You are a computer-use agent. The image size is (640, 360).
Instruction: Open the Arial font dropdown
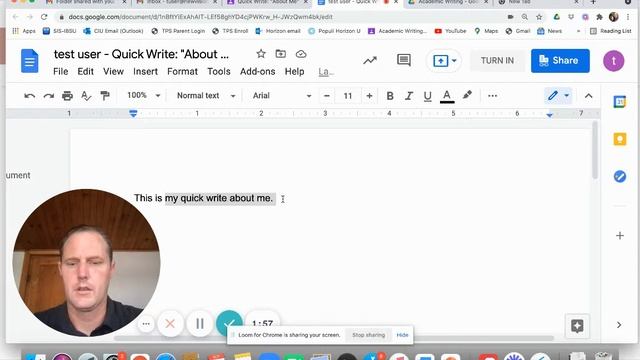coord(282,96)
